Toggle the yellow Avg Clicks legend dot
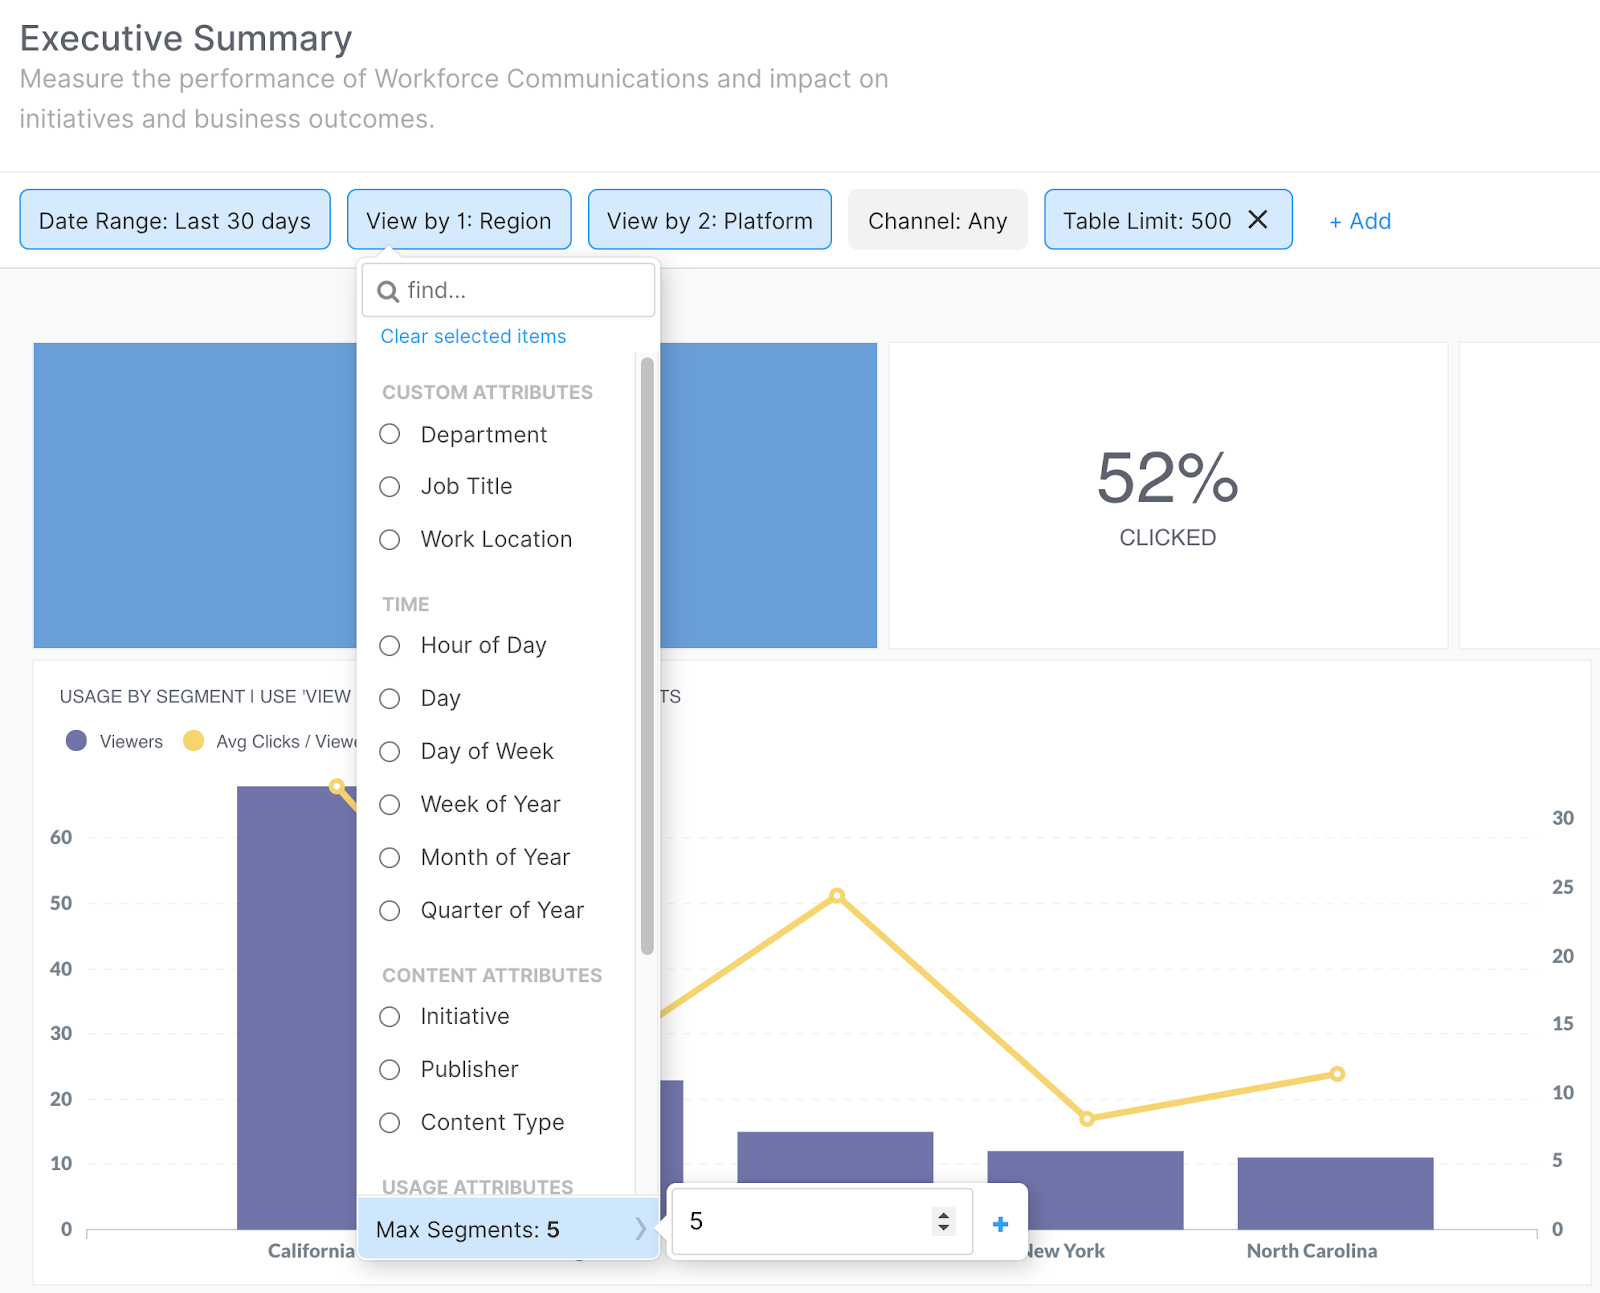 193,741
